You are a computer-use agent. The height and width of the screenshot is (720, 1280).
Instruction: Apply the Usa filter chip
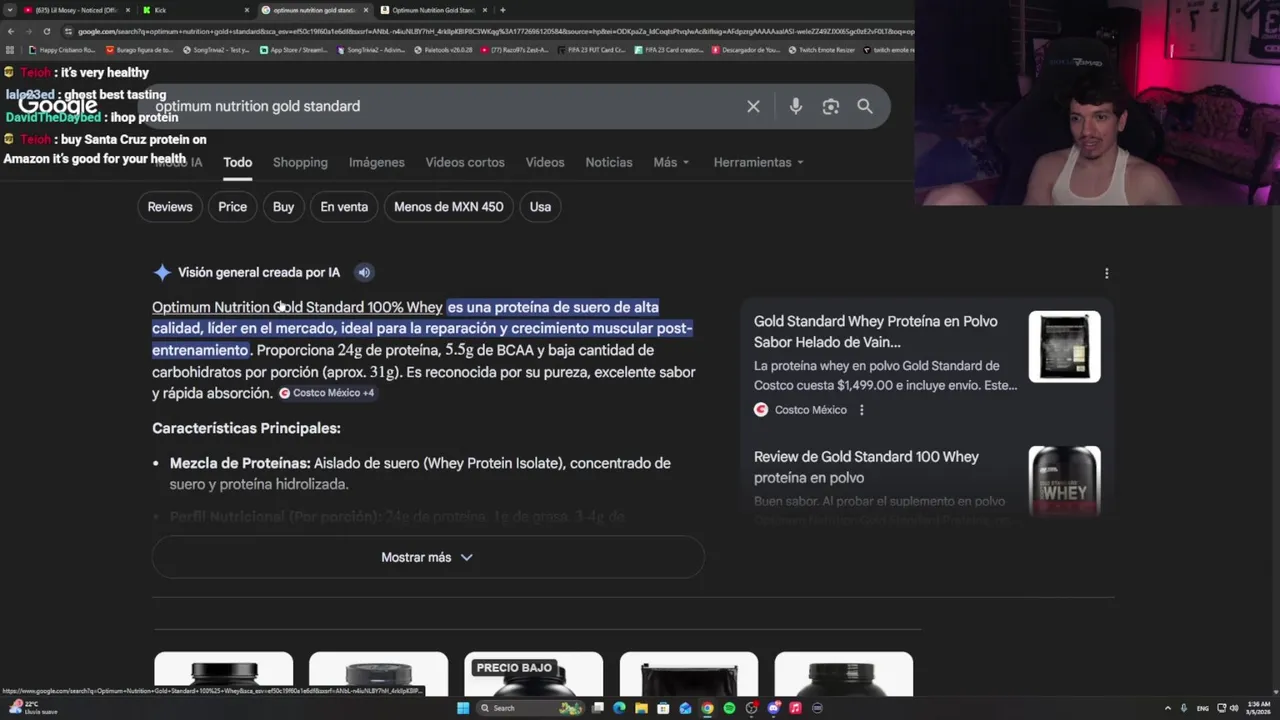540,207
